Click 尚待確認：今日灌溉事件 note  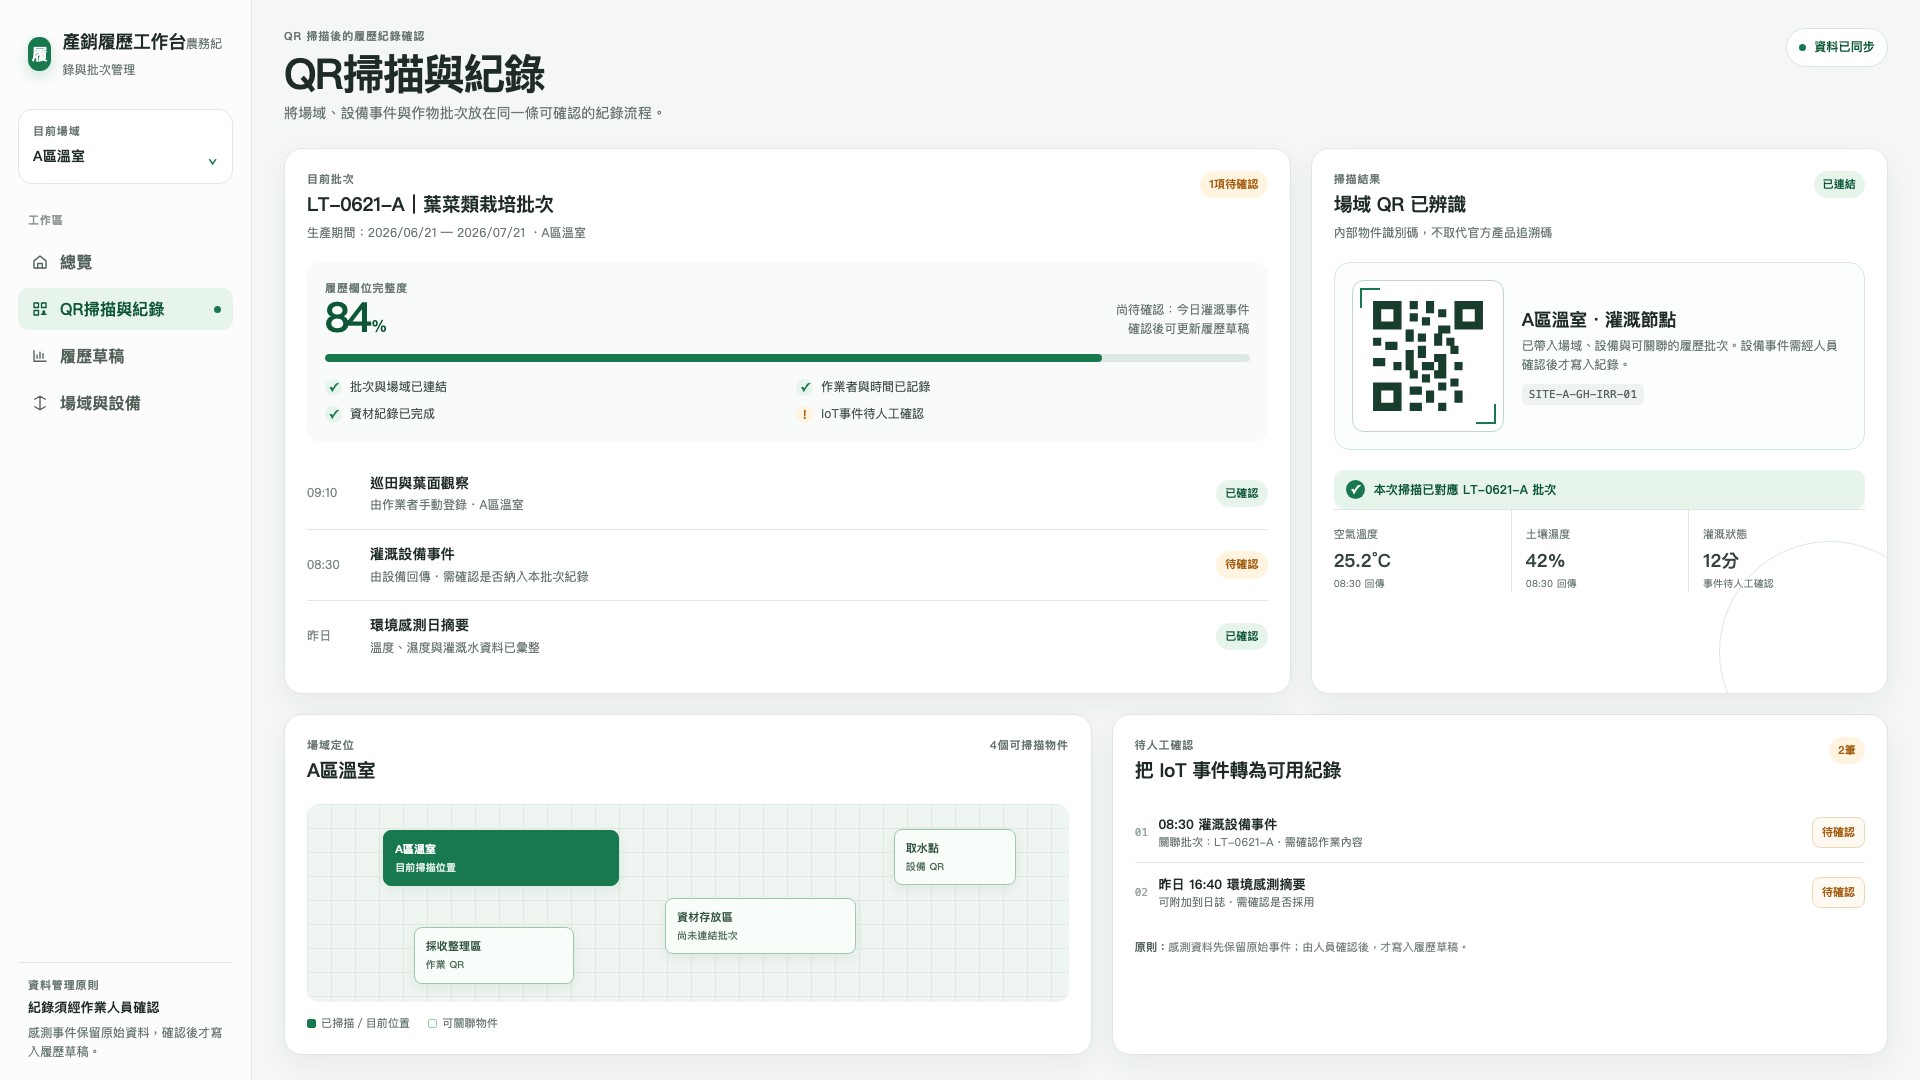click(x=1182, y=310)
